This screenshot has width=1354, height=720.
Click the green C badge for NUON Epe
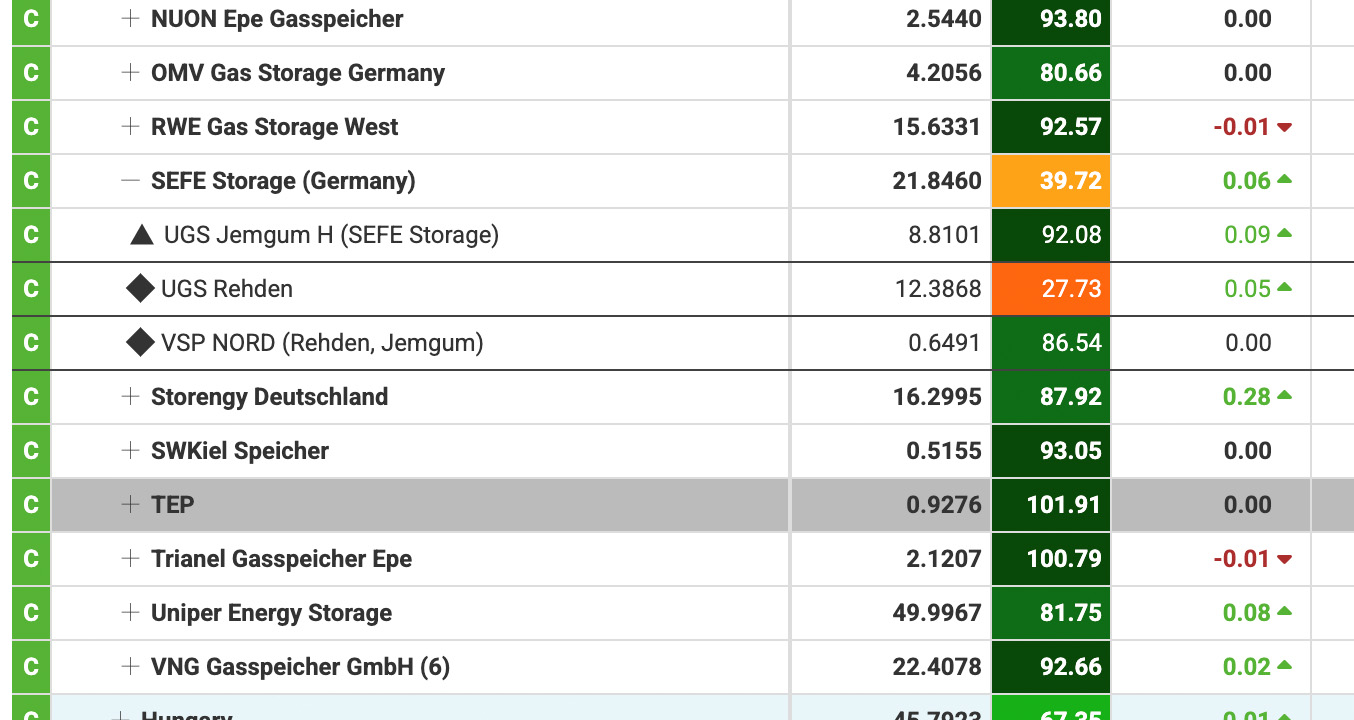tap(31, 19)
